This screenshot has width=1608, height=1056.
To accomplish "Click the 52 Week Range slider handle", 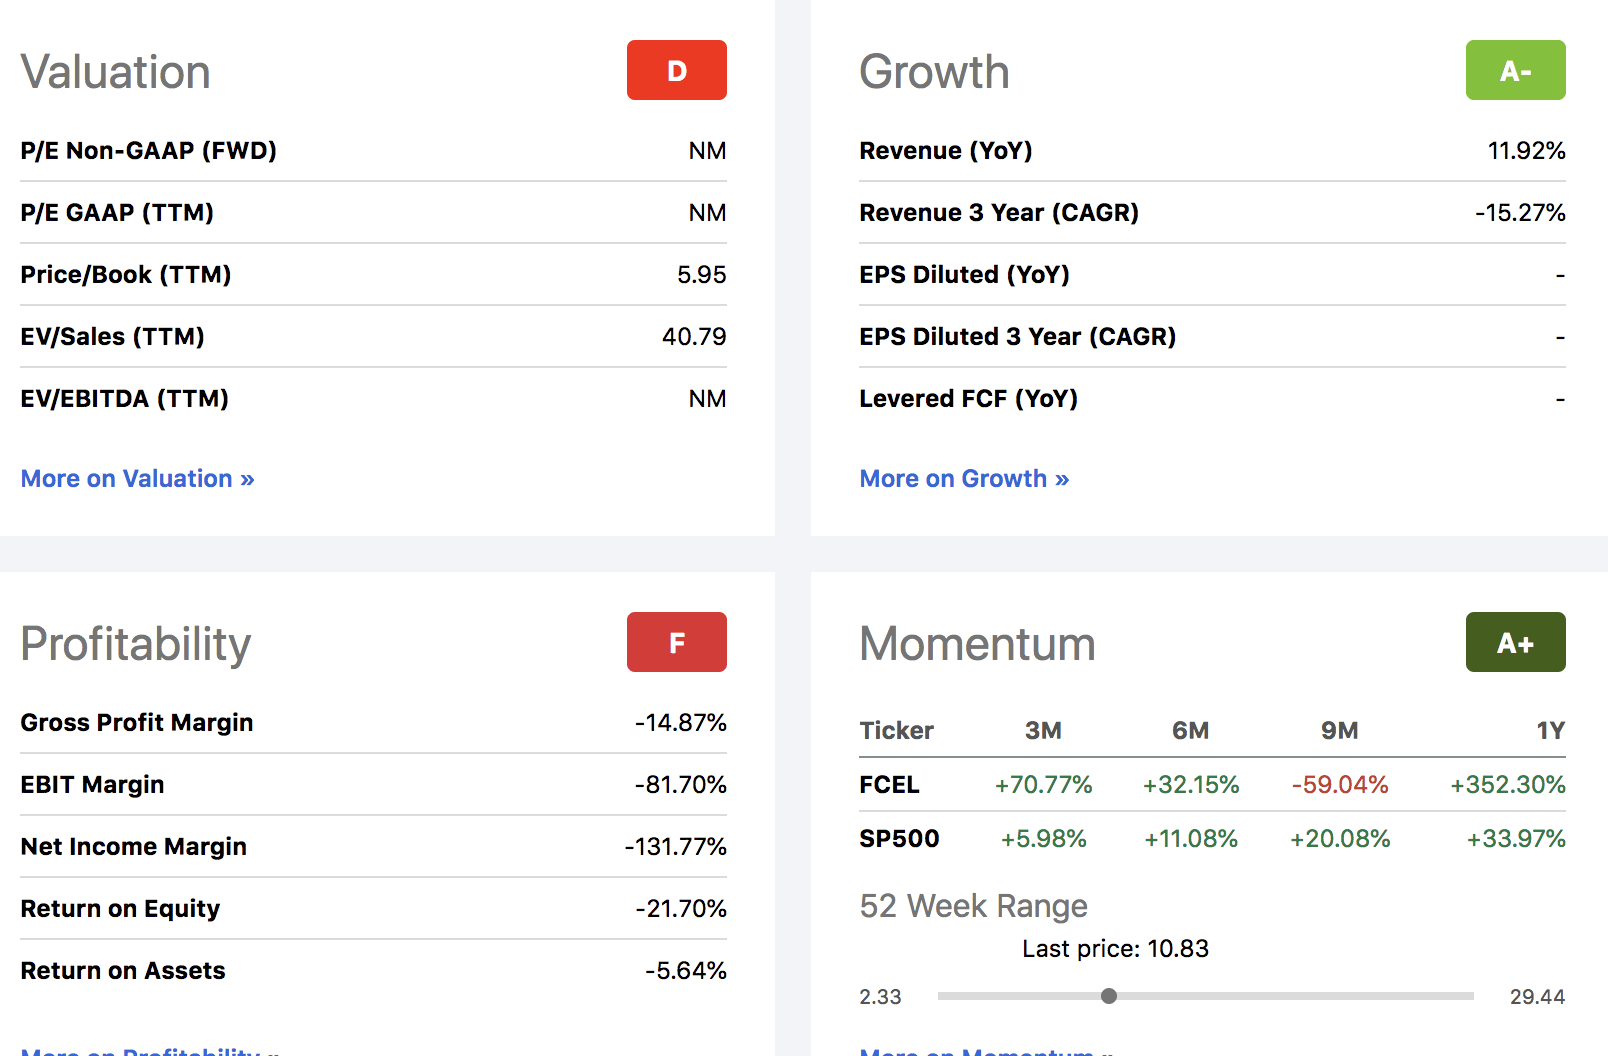I will [1108, 996].
